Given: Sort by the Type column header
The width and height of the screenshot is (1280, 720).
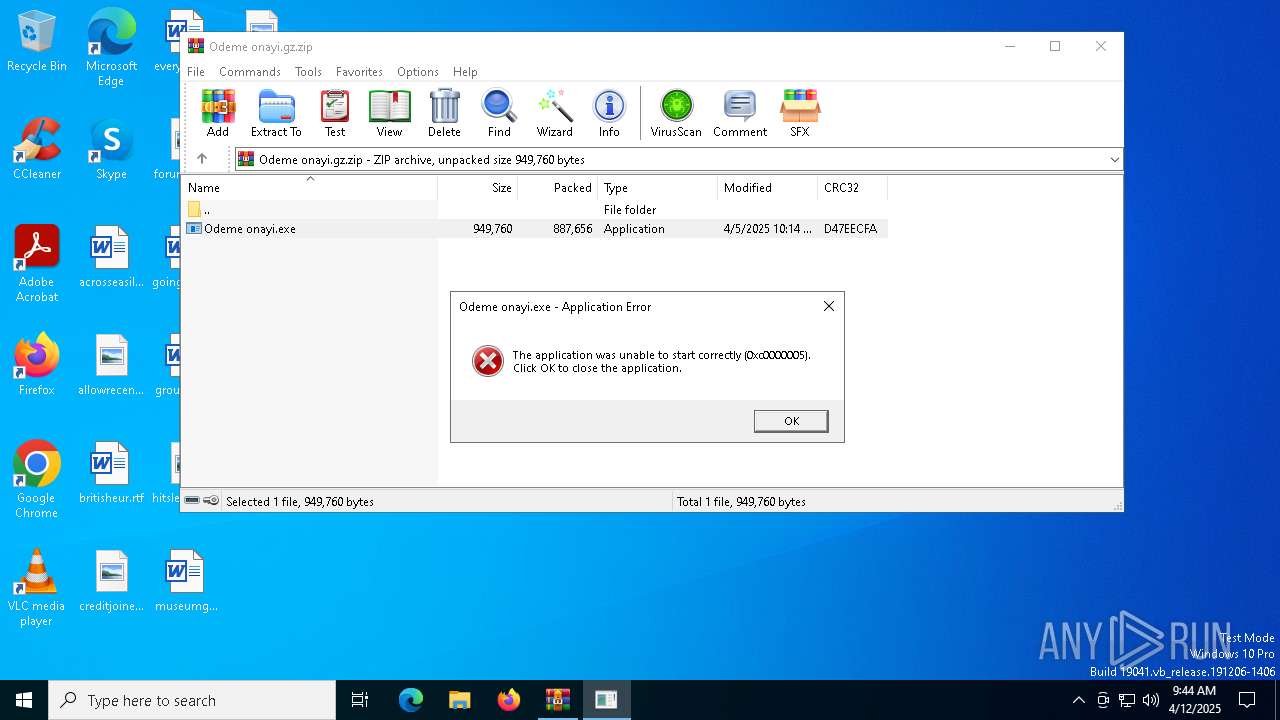Looking at the screenshot, I should (658, 188).
